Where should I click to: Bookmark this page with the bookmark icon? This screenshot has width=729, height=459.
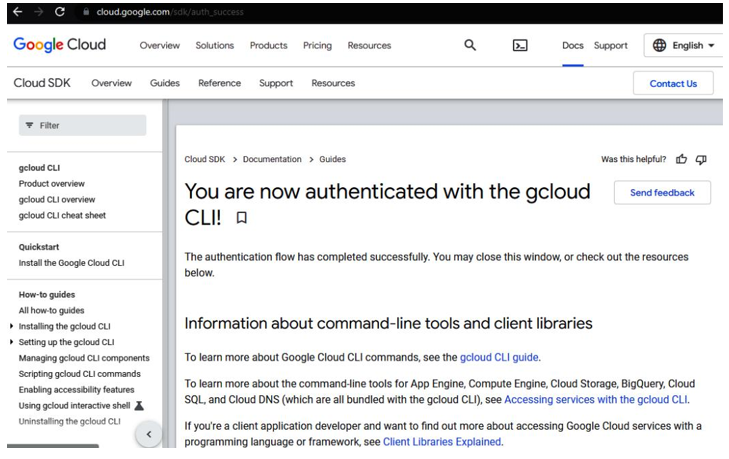(x=241, y=218)
